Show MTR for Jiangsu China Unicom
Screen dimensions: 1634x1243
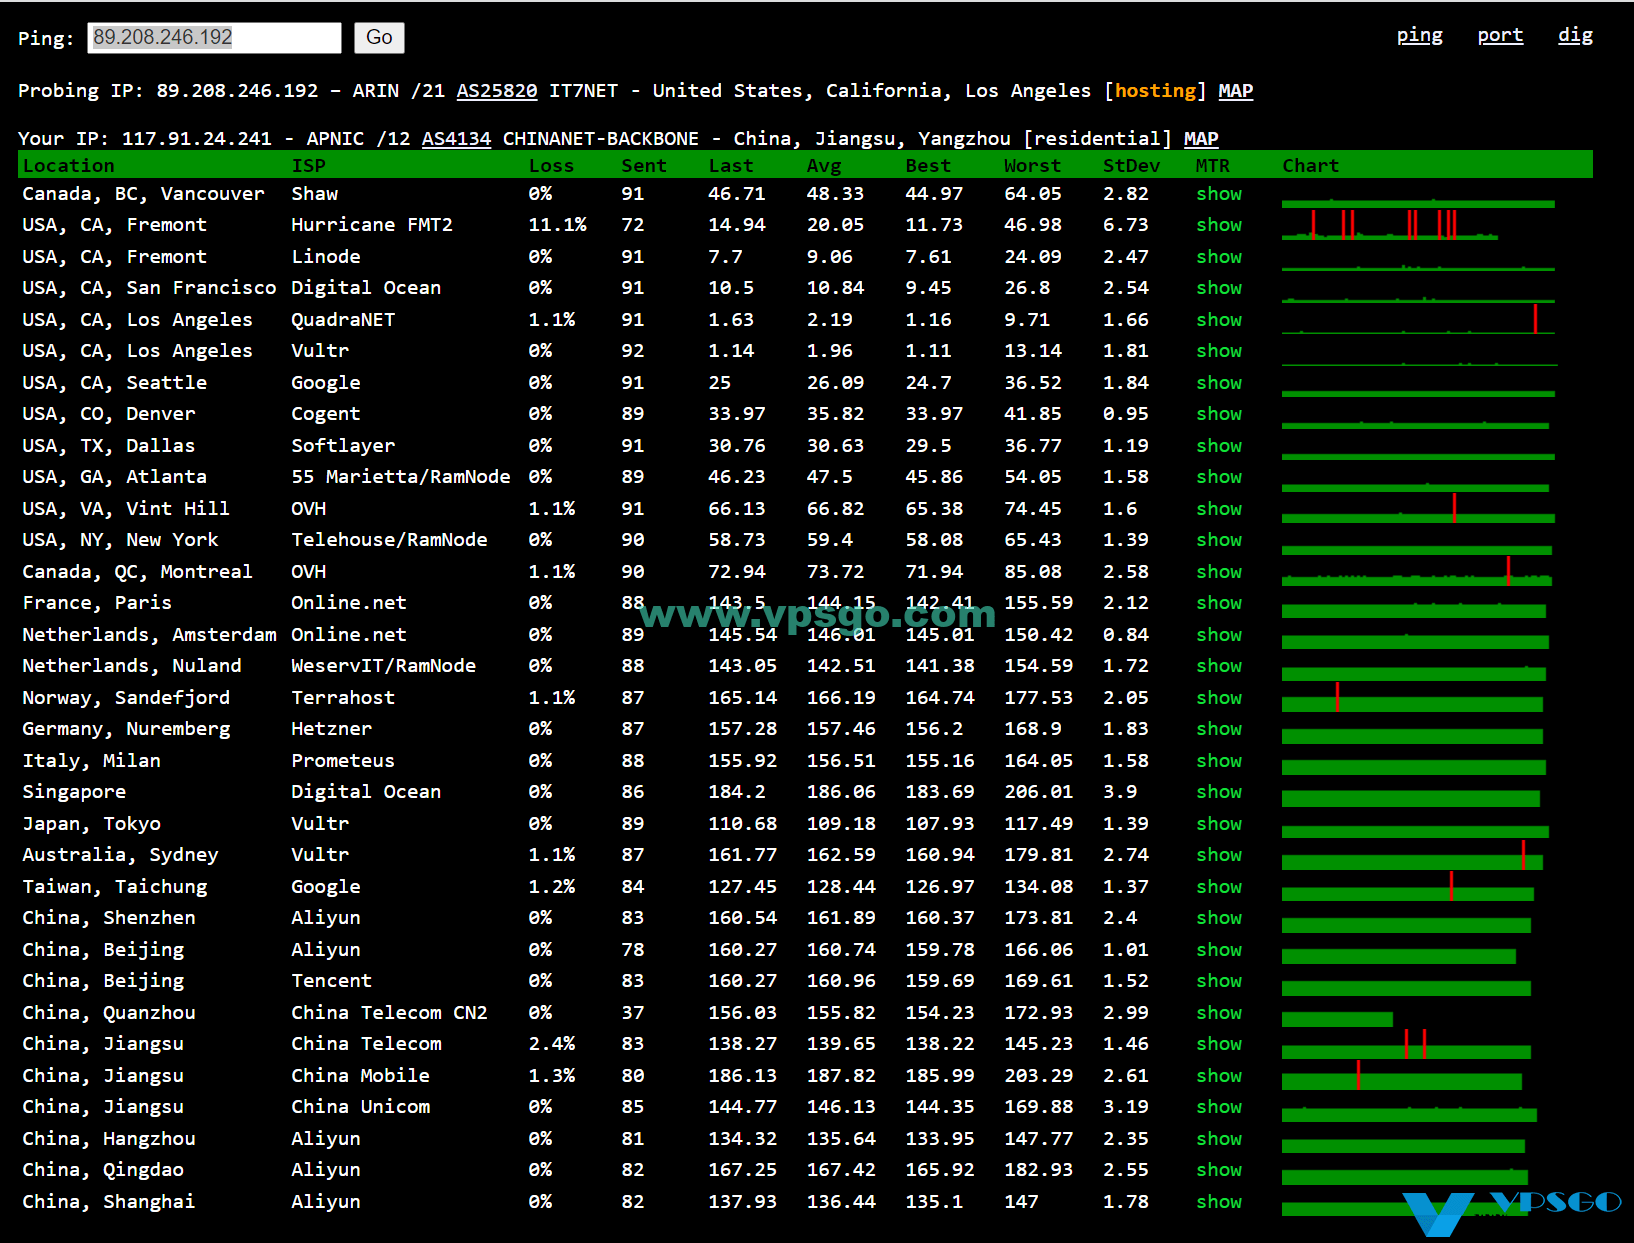click(1219, 1107)
